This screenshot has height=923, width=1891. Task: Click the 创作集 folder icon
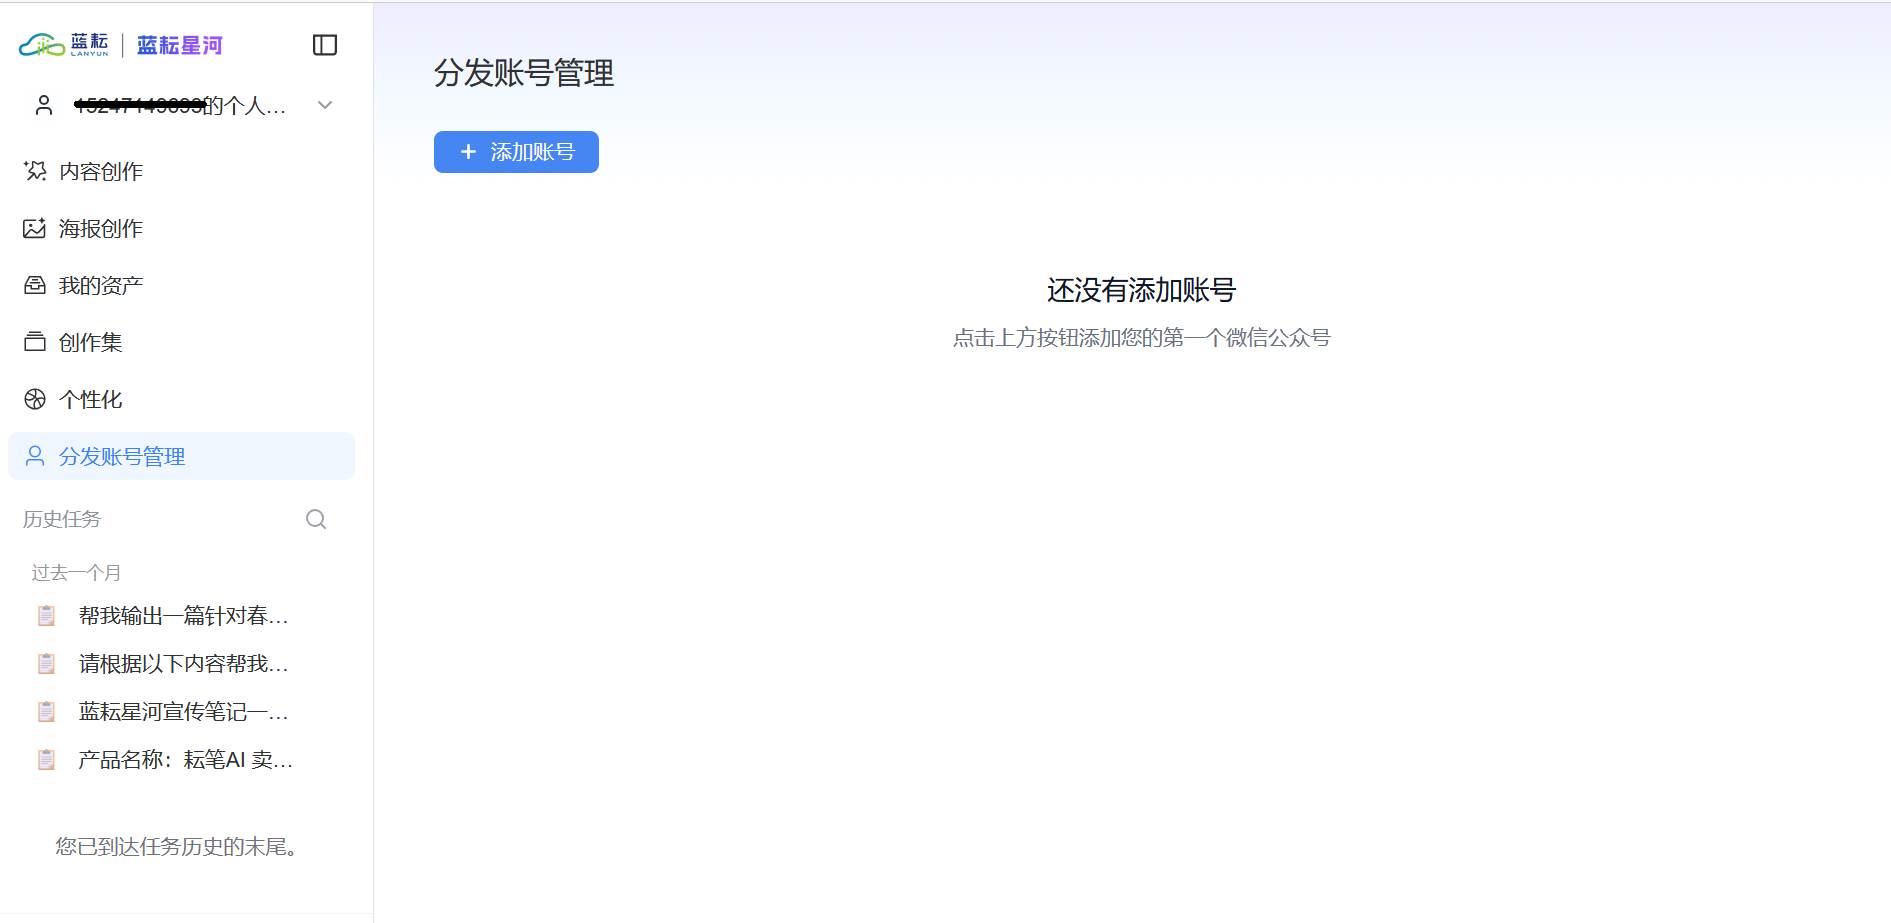tap(35, 342)
